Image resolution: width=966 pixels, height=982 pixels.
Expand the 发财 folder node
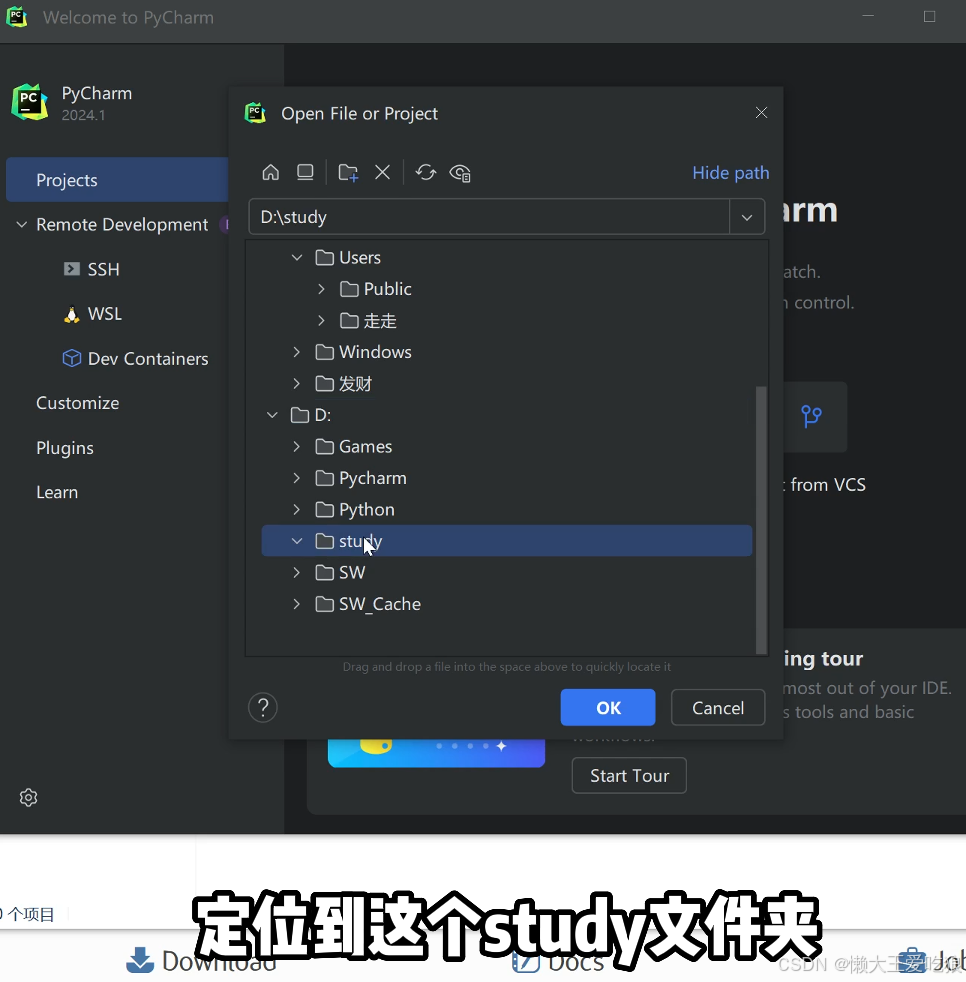click(297, 383)
